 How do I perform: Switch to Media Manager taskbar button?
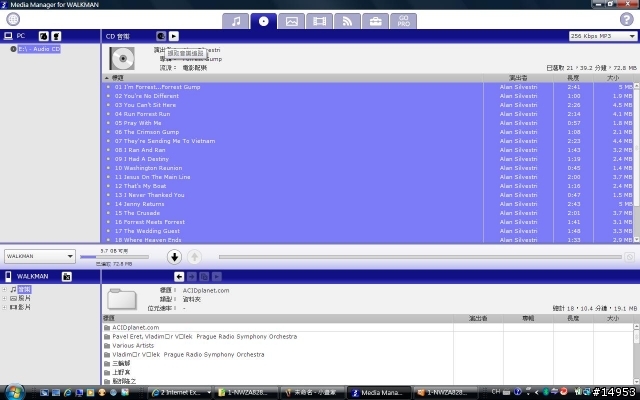coord(380,393)
